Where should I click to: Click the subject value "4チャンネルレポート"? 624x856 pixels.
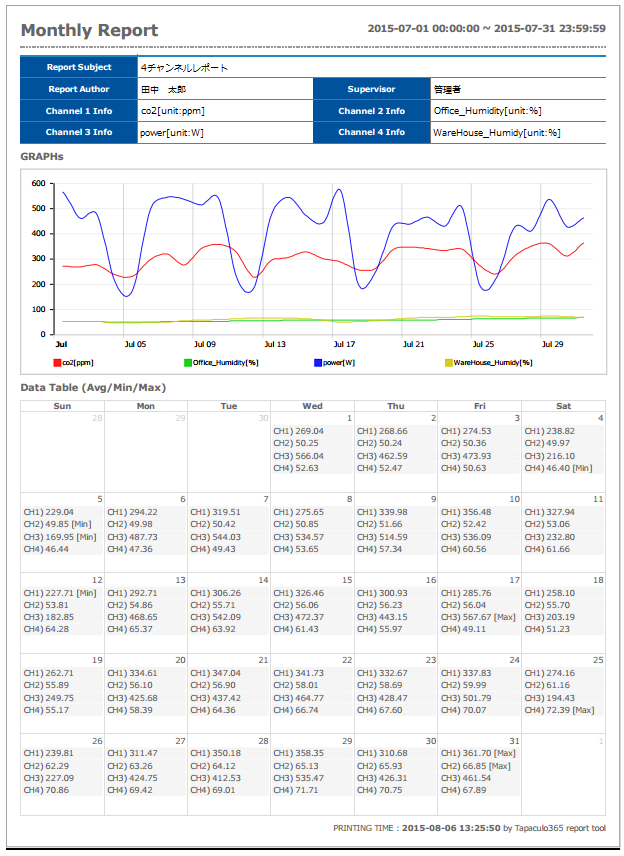[x=185, y=68]
